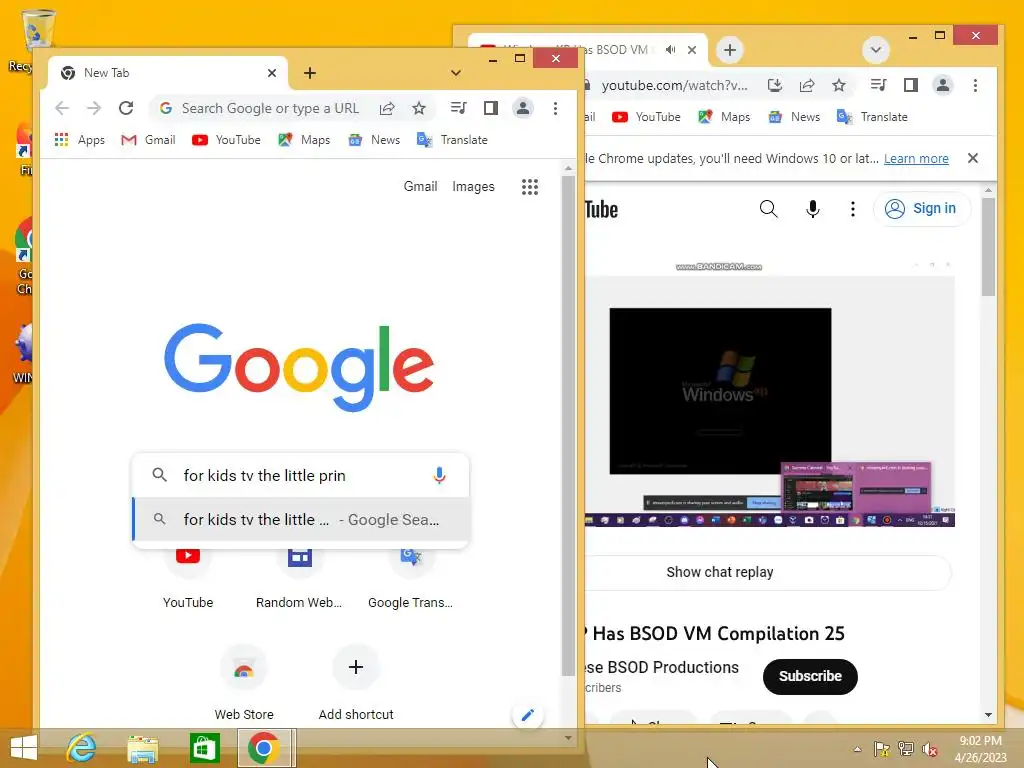Click the address bar in New Tab window
Image resolution: width=1024 pixels, height=768 pixels.
point(270,108)
